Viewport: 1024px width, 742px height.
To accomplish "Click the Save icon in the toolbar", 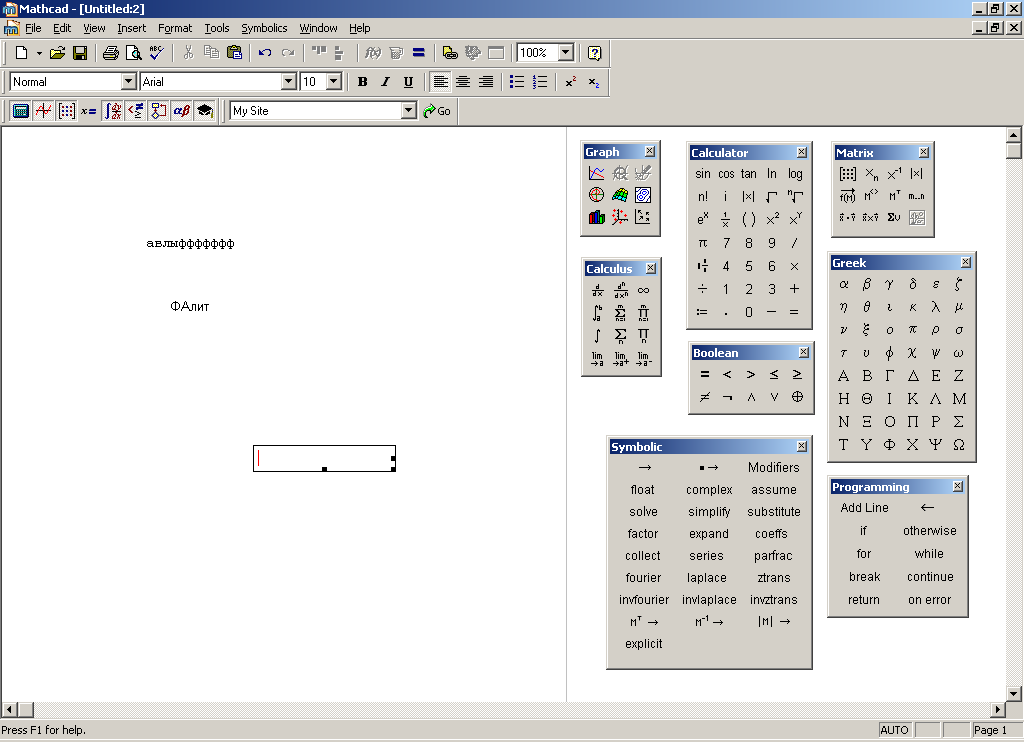I will [x=80, y=53].
